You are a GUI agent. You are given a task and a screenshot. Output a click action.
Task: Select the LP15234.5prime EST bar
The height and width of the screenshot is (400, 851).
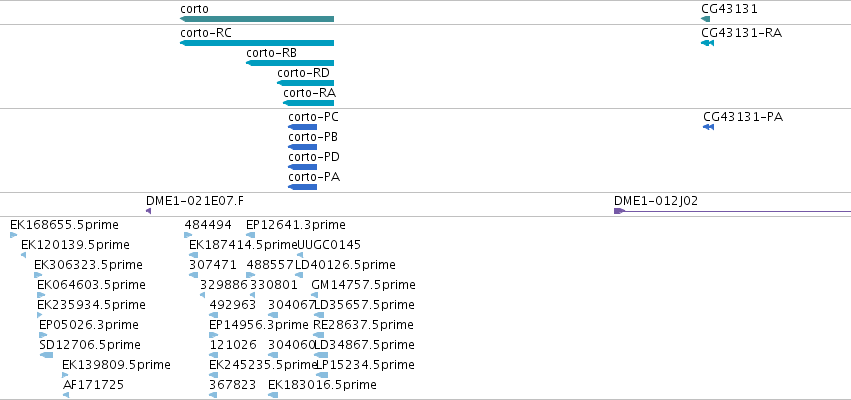(322, 375)
